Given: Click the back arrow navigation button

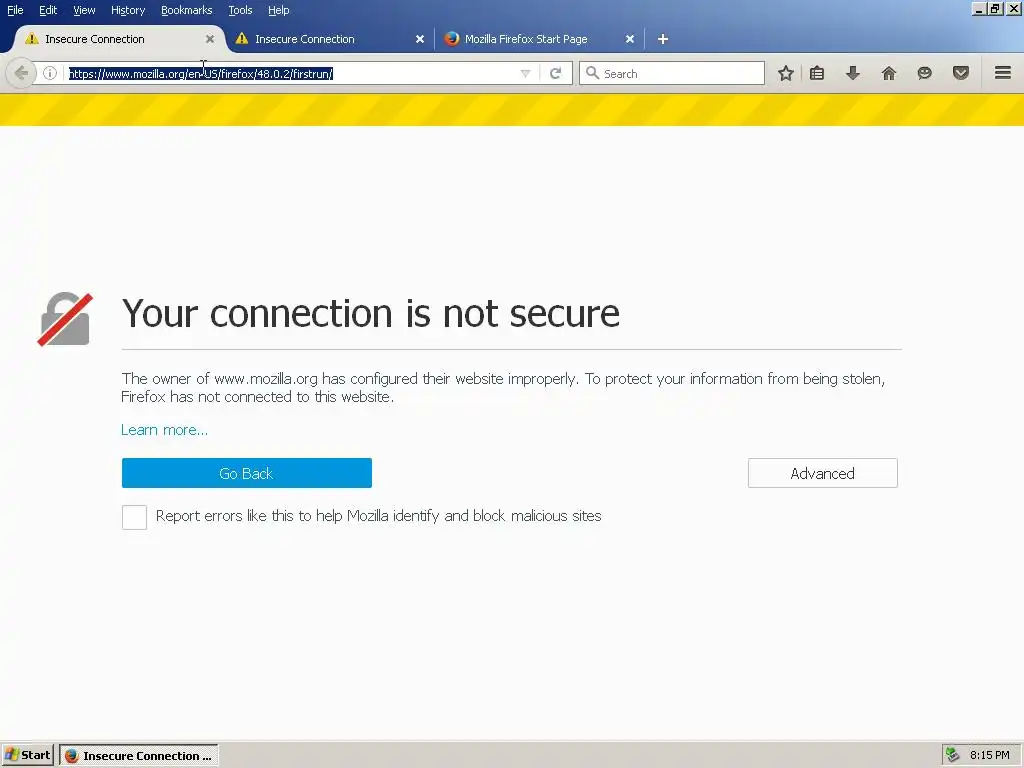Looking at the screenshot, I should (x=21, y=73).
